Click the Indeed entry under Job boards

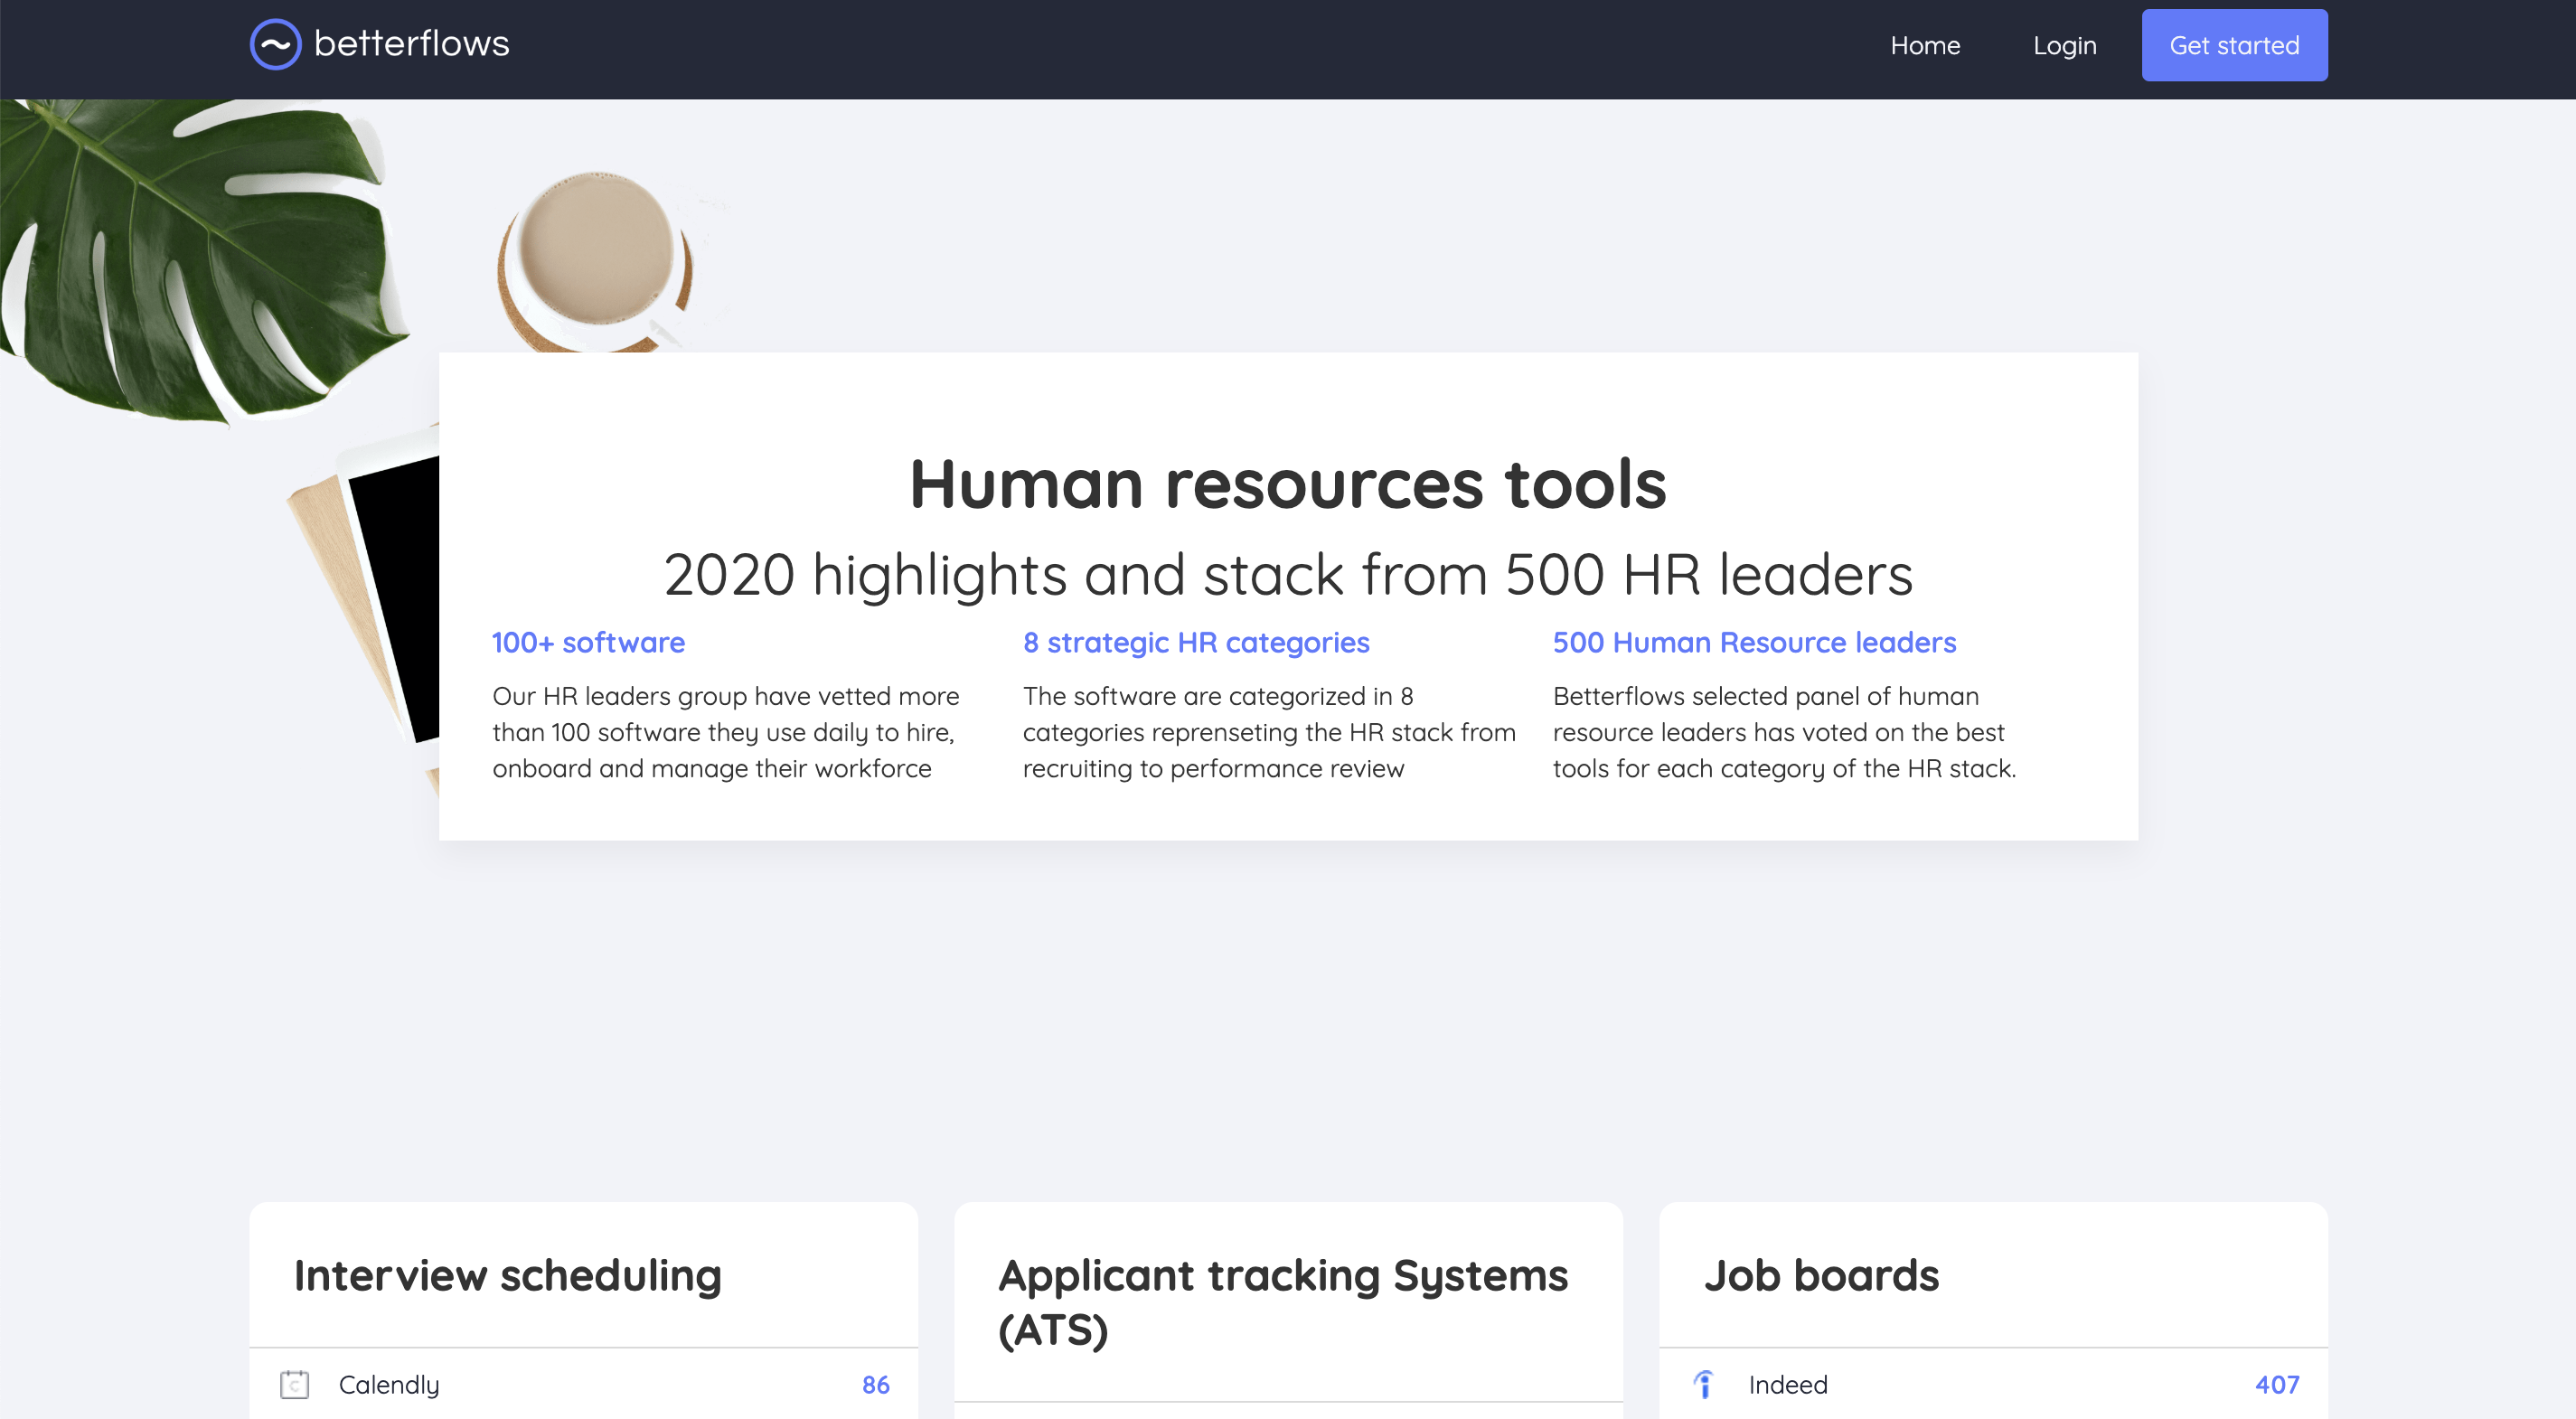click(1787, 1384)
